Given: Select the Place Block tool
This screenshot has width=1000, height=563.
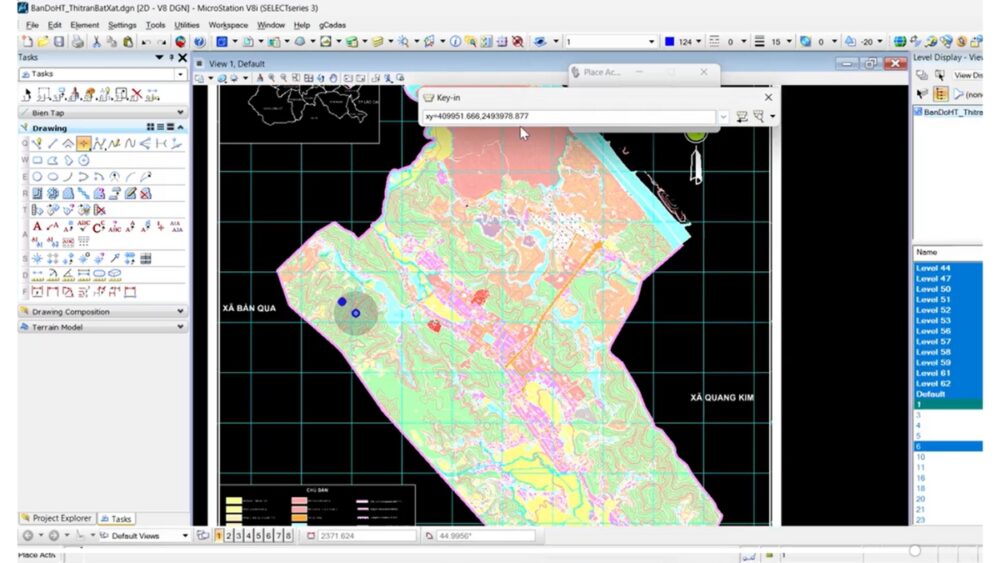Looking at the screenshot, I should point(38,160).
